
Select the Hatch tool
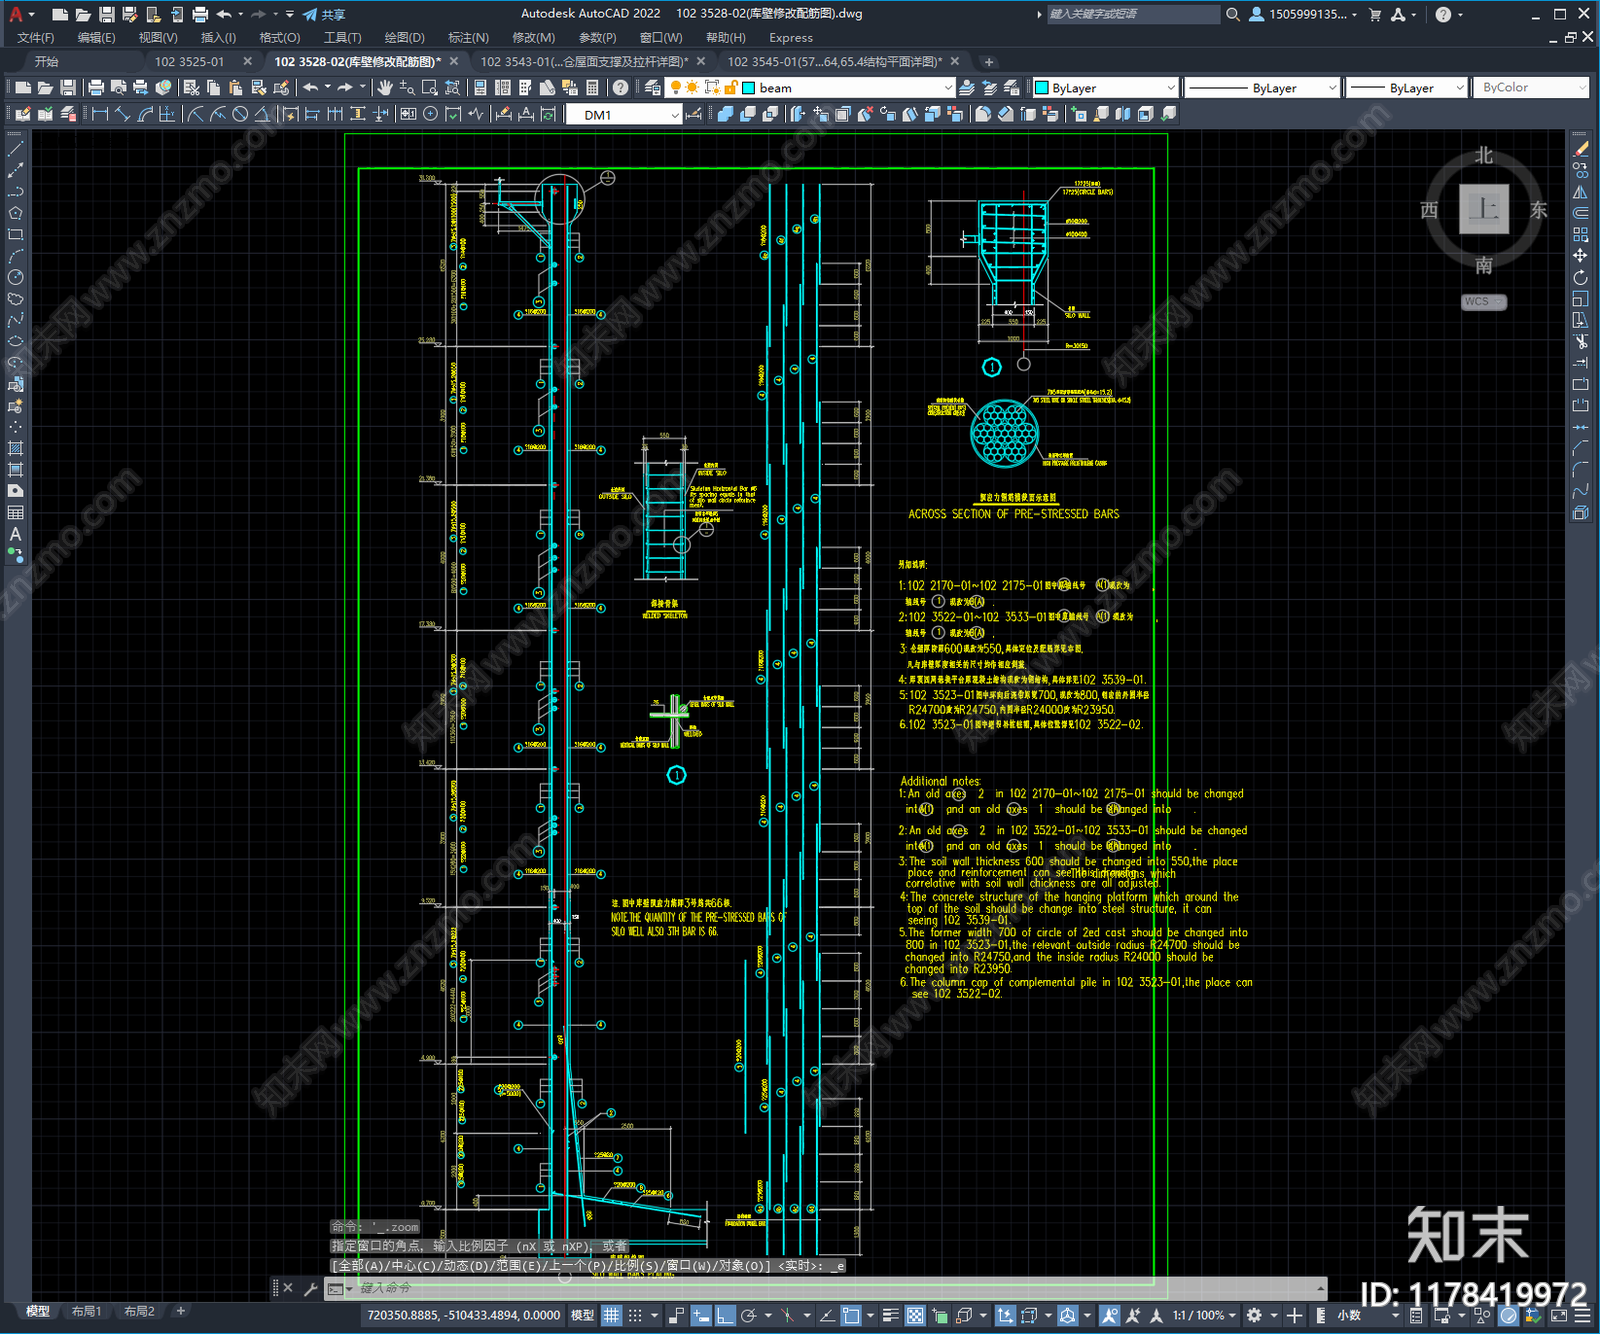click(x=15, y=448)
